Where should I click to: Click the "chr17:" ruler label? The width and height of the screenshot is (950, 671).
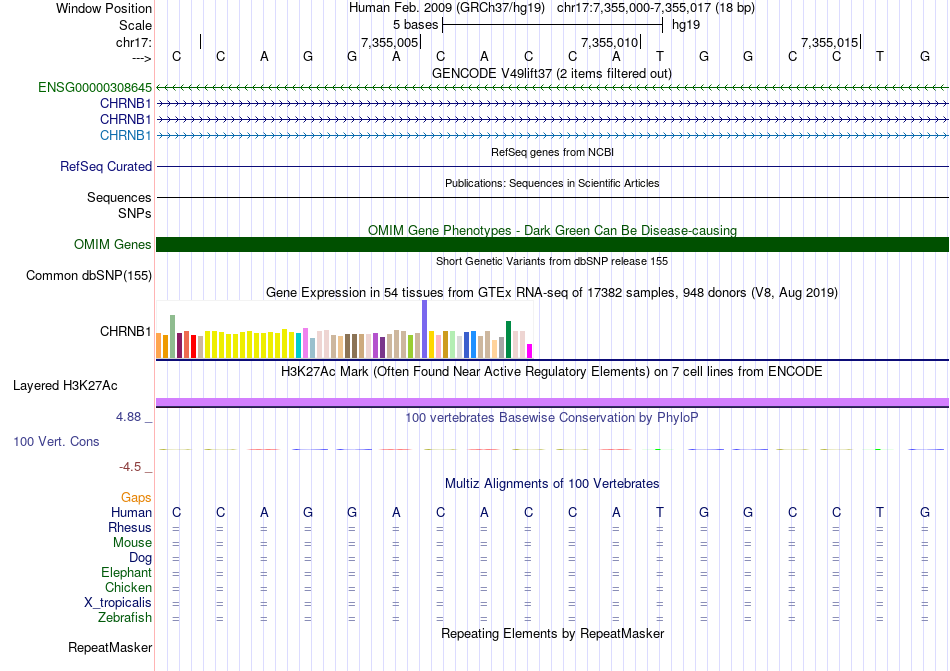pyautogui.click(x=134, y=42)
